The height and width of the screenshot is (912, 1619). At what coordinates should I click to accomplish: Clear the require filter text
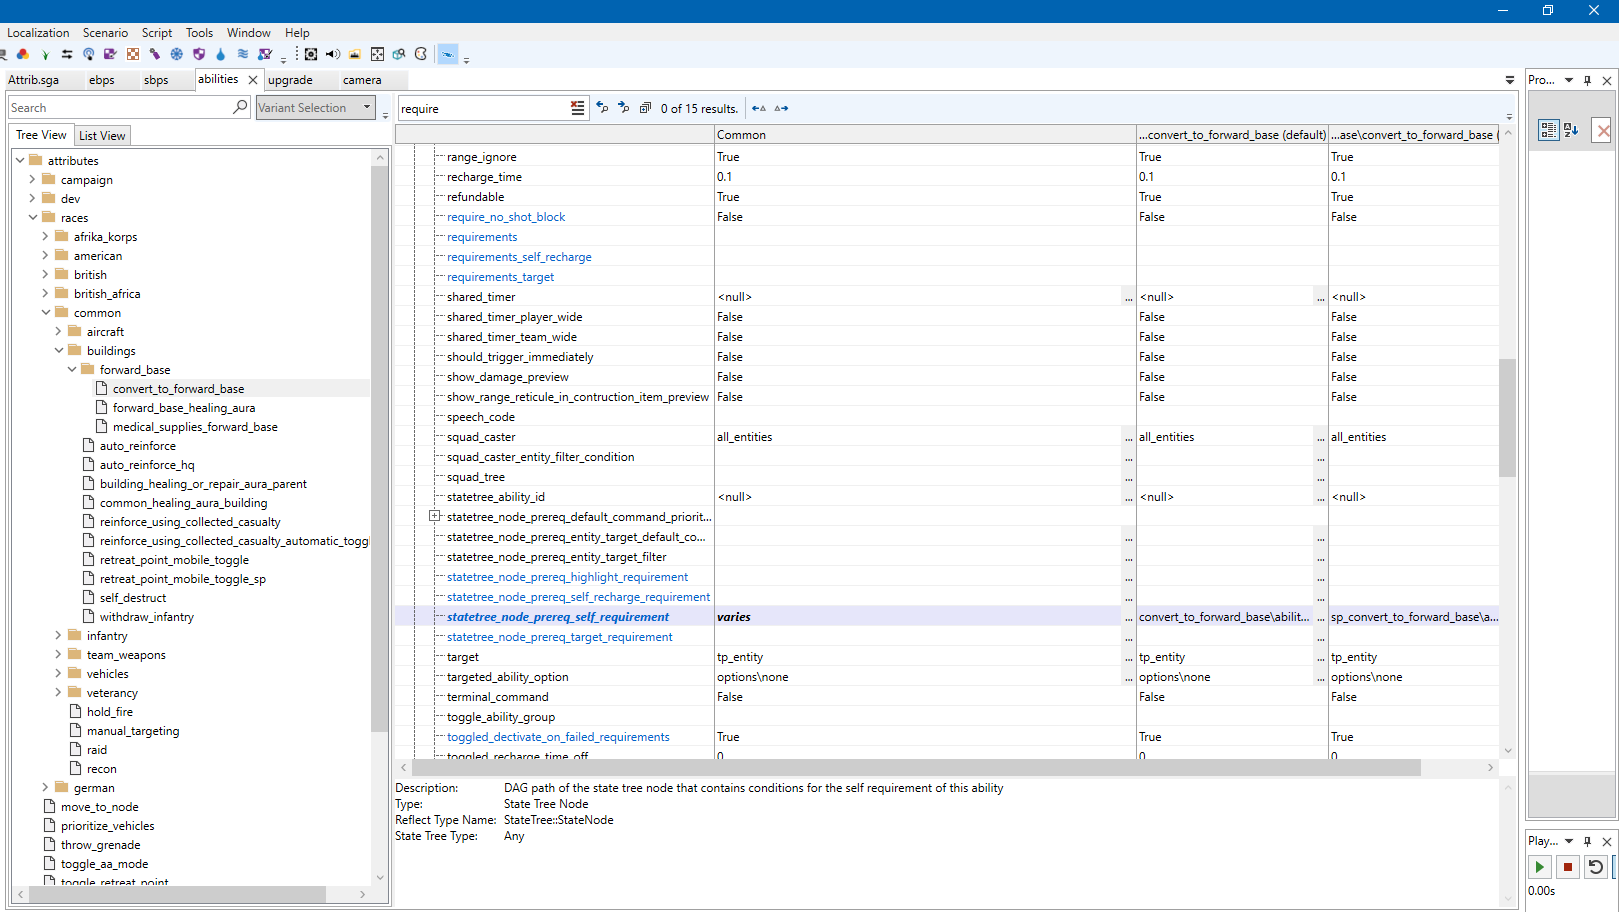[577, 108]
